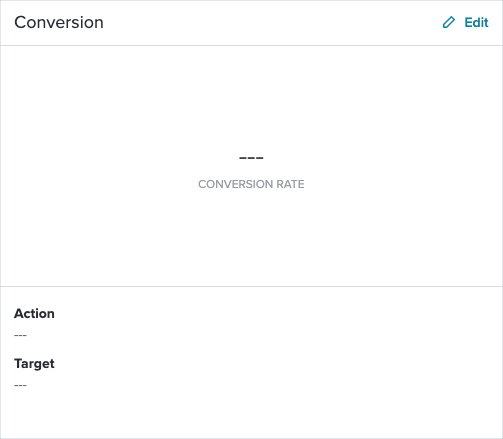This screenshot has width=503, height=439.
Task: Click the Action heading
Action: [34, 314]
